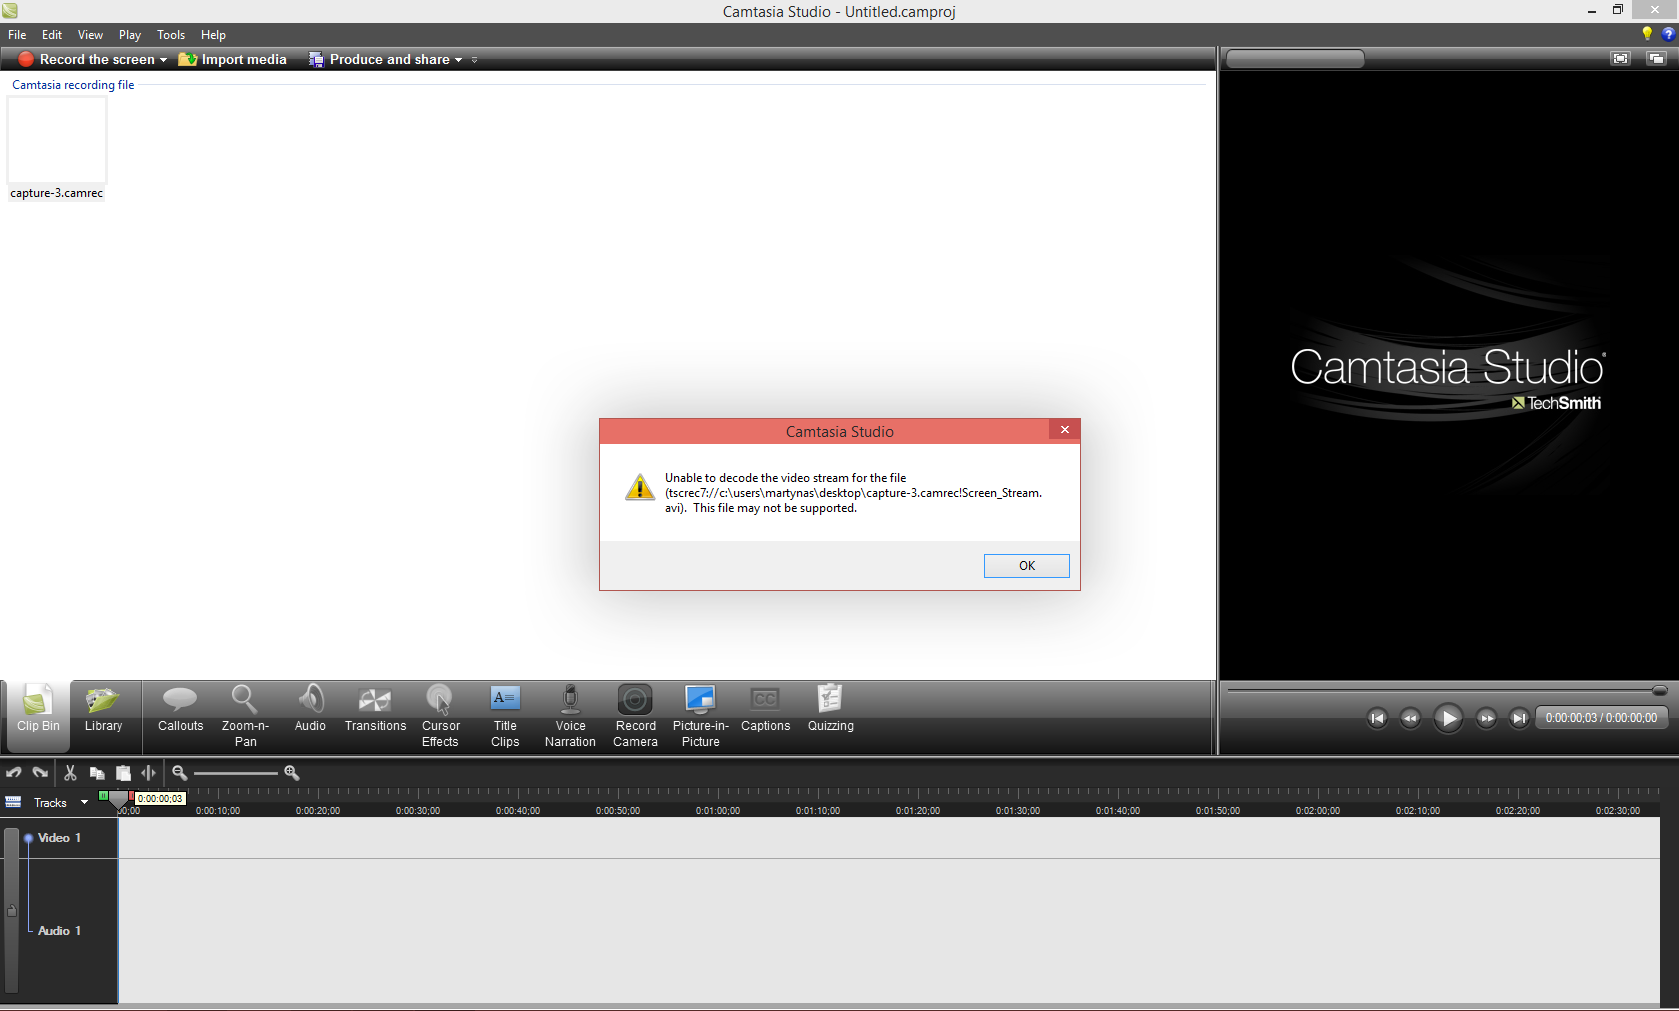1679x1011 pixels.
Task: Click Produce and share button
Action: 380,60
